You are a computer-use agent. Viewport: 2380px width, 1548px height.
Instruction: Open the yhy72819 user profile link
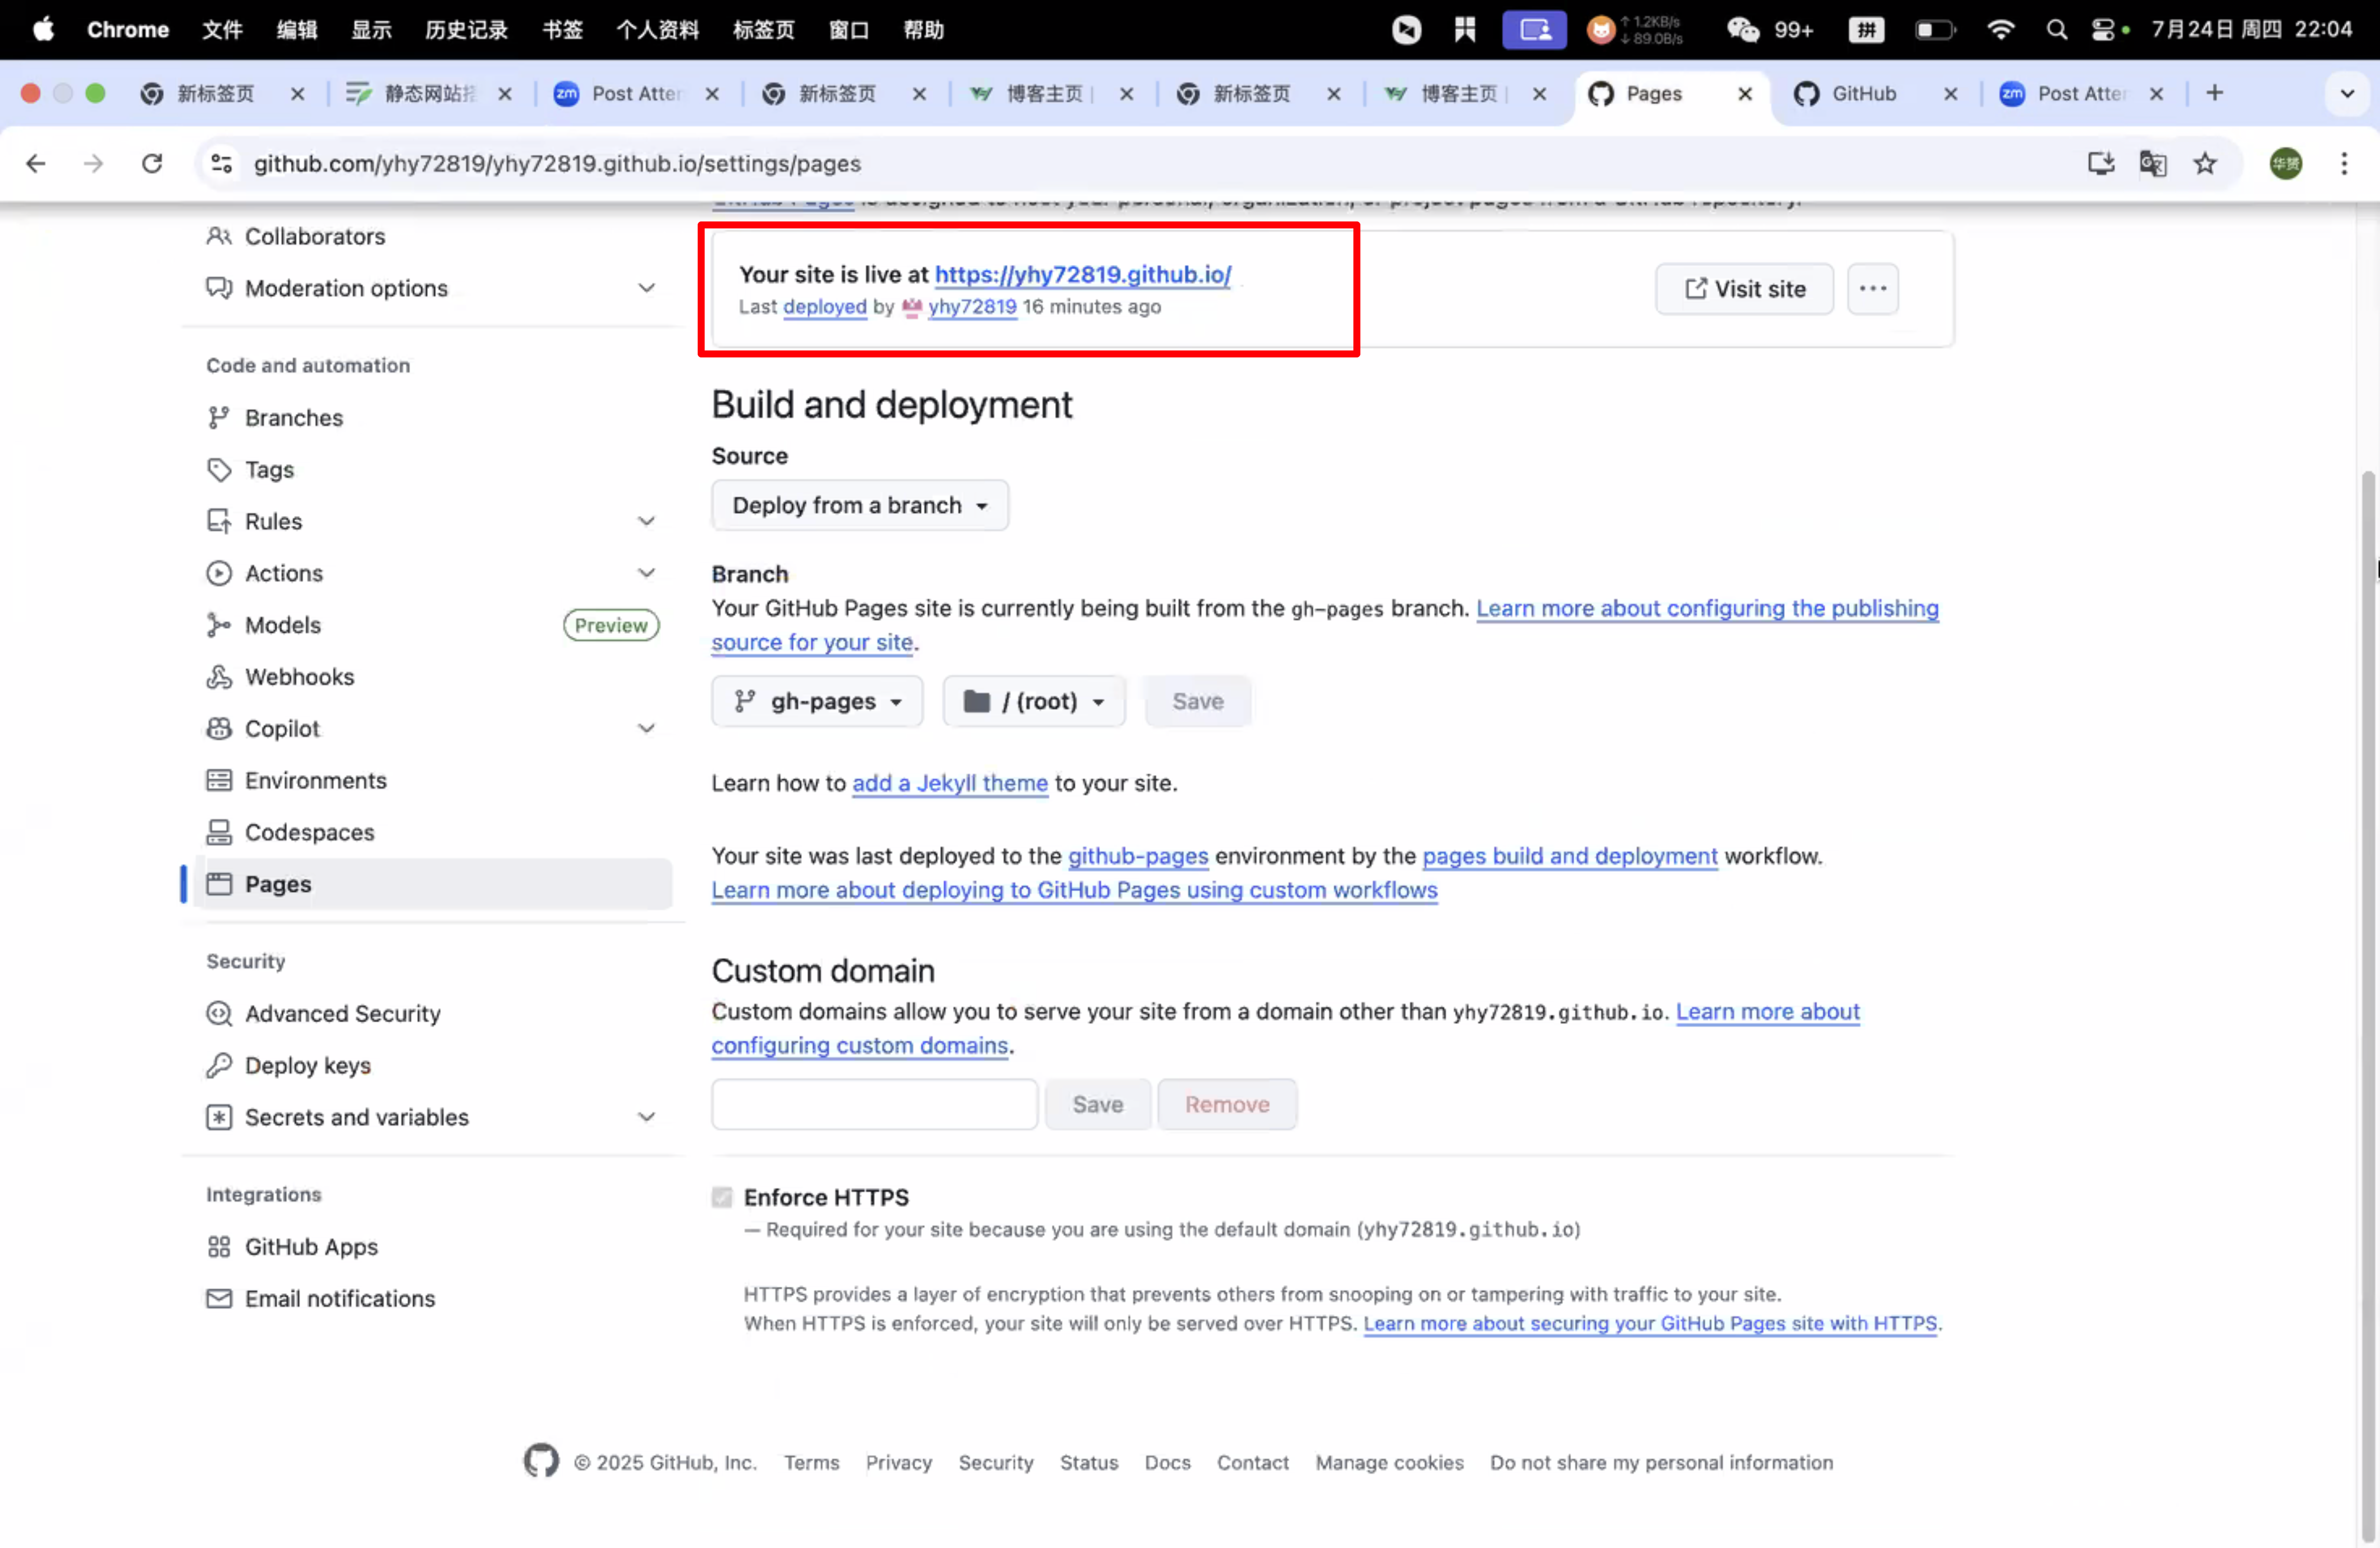[x=972, y=307]
